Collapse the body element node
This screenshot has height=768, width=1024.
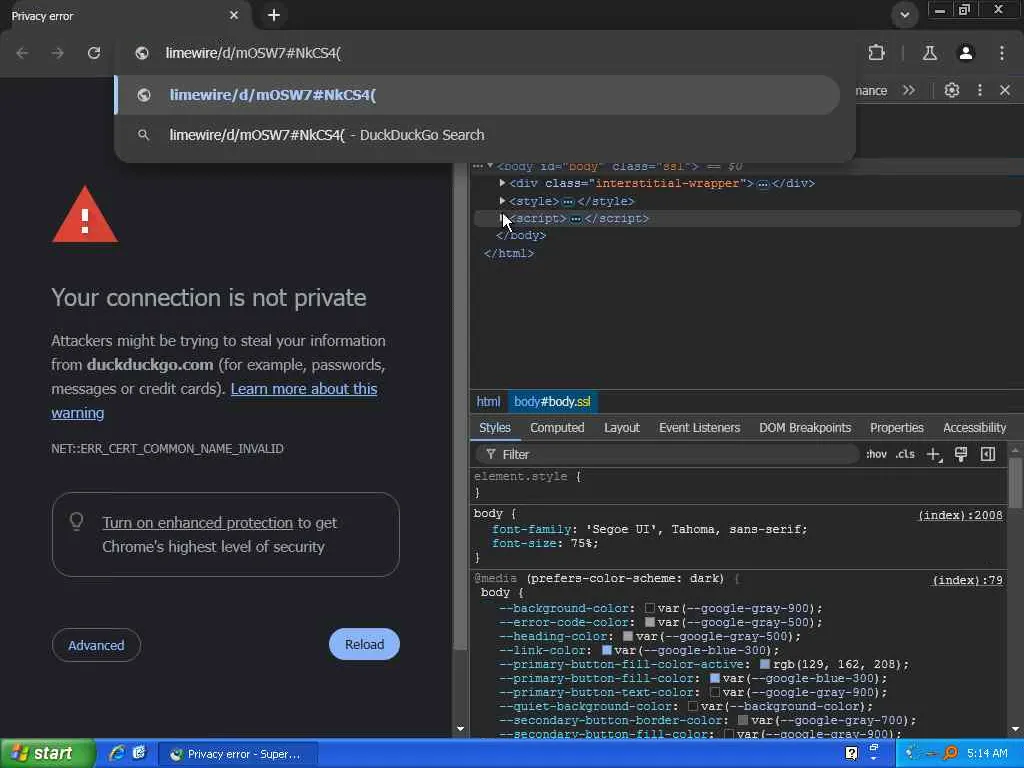point(490,166)
